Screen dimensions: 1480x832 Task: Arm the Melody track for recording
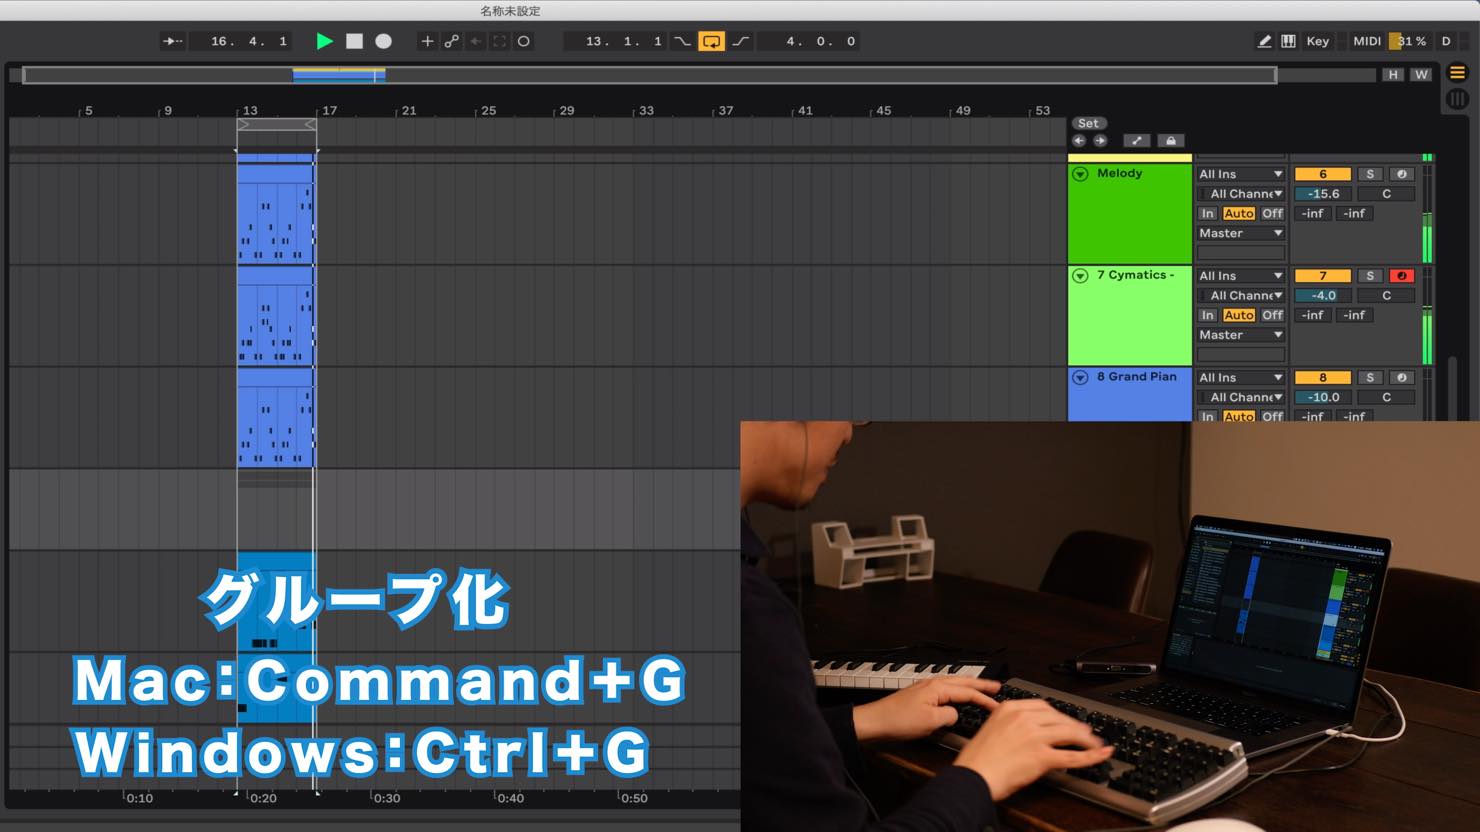point(1402,174)
